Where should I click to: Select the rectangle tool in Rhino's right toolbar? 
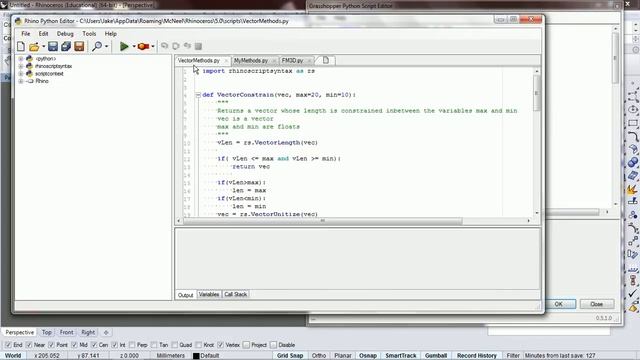(x=633, y=123)
